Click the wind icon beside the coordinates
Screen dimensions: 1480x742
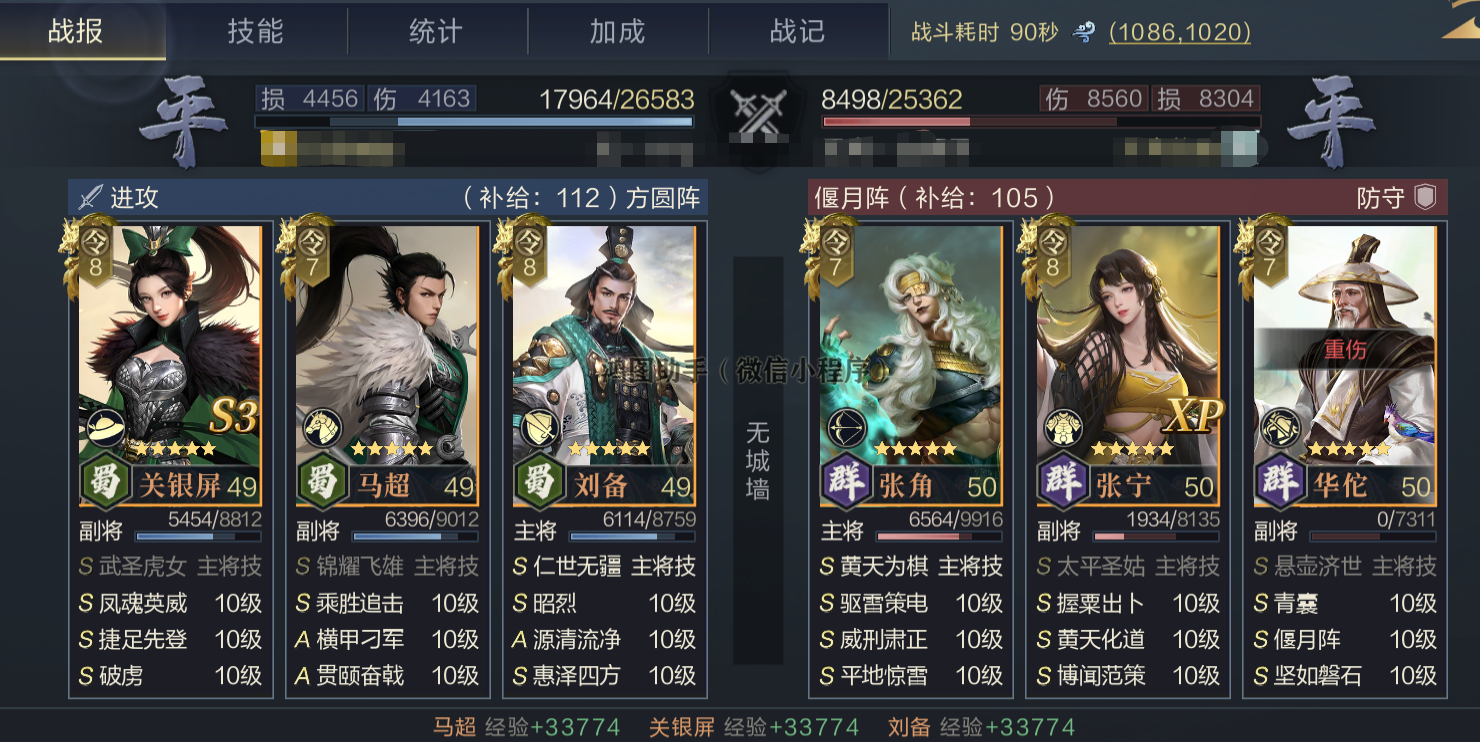click(x=1083, y=32)
